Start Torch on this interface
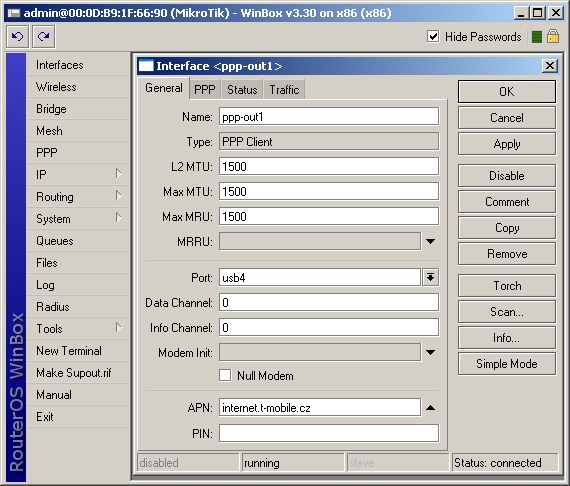The height and width of the screenshot is (486, 570). [x=507, y=286]
